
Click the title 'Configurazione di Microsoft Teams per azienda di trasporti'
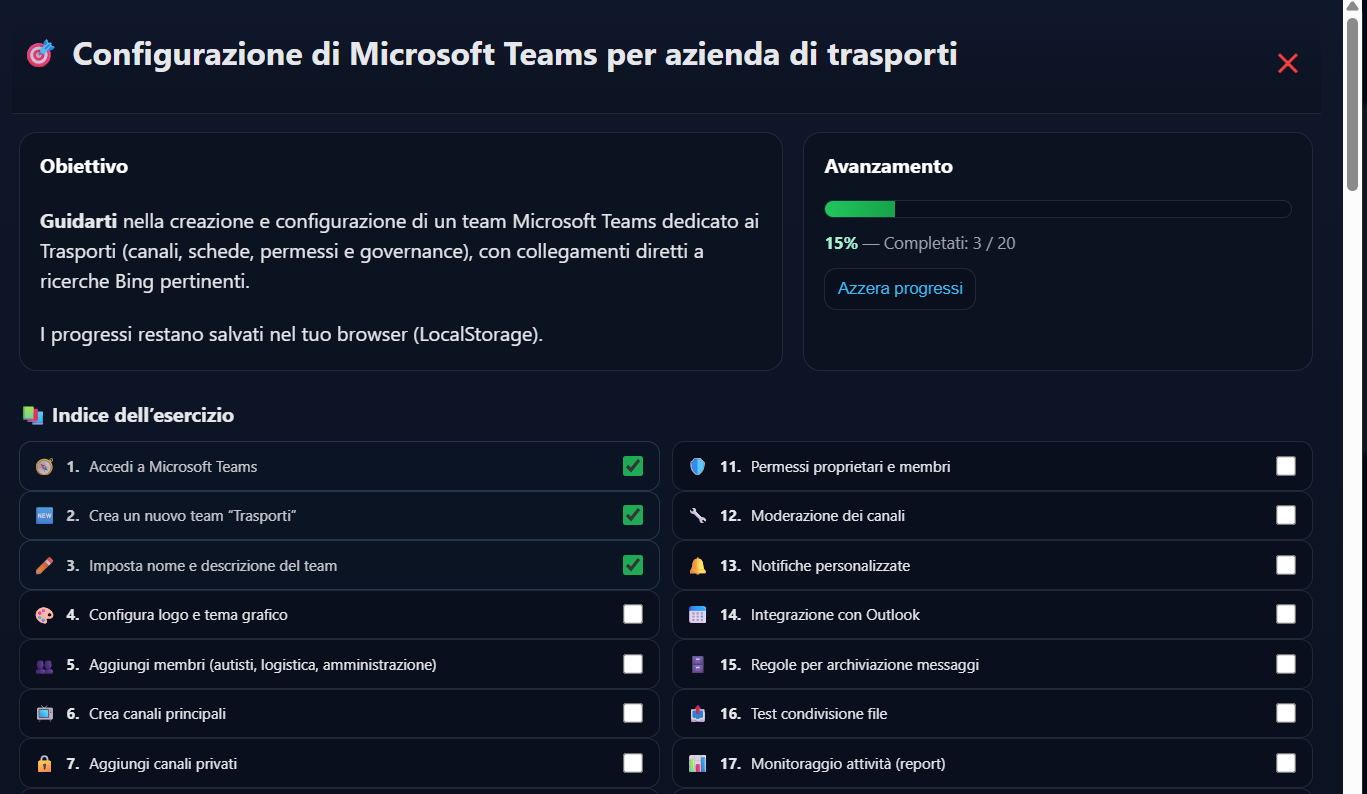coord(515,54)
